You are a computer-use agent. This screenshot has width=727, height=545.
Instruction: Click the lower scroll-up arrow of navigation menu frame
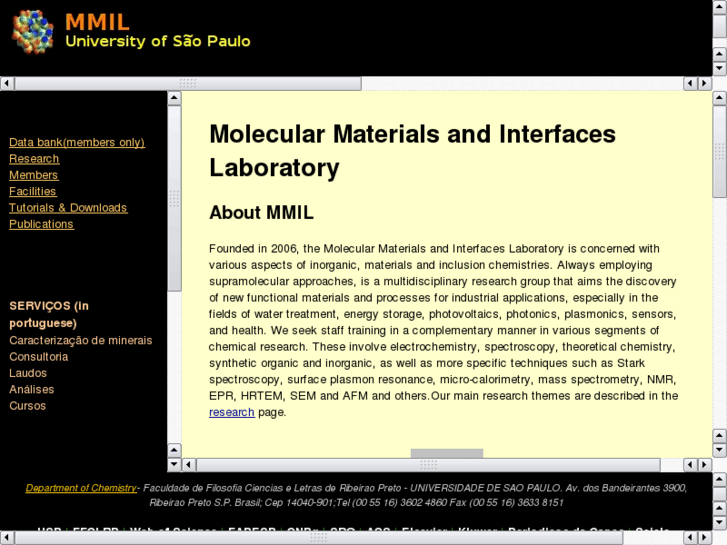[174, 450]
